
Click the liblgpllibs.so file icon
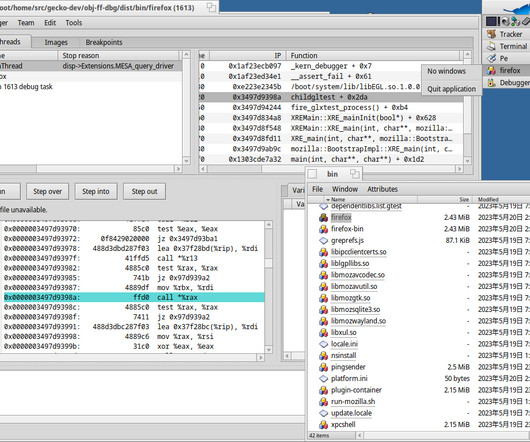[x=323, y=263]
